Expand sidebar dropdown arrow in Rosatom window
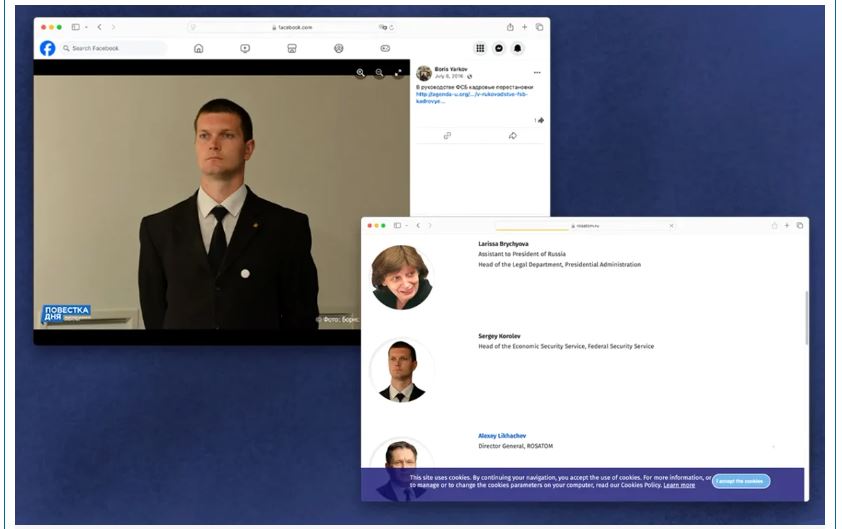Image resolution: width=842 pixels, height=529 pixels. click(x=407, y=226)
